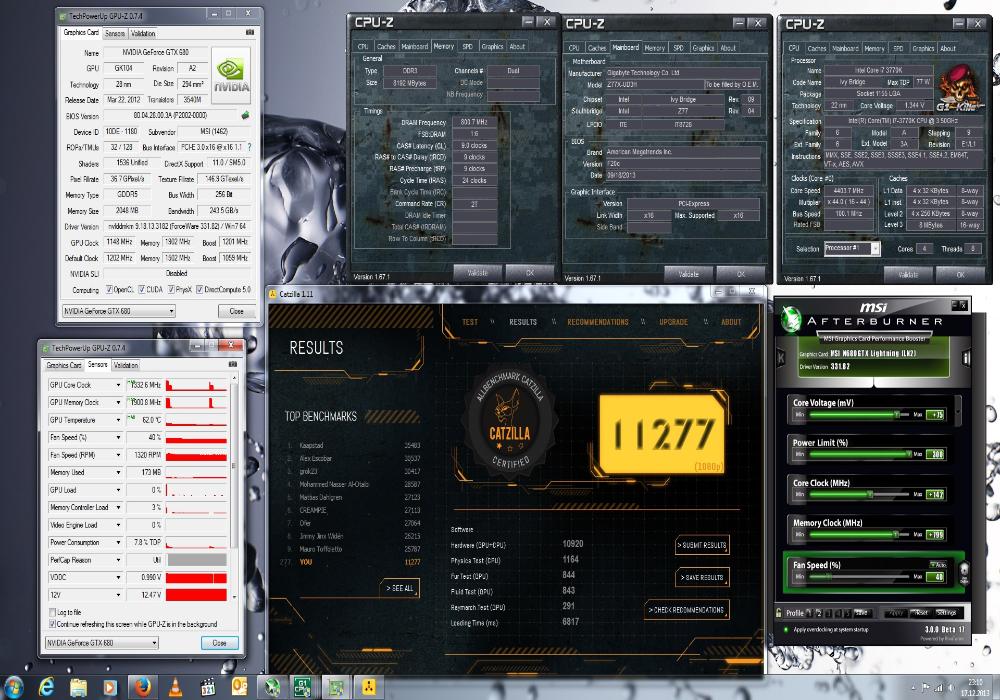Open Caches tab in CPU-Z Mainboard window
The width and height of the screenshot is (1000, 700).
click(x=596, y=48)
